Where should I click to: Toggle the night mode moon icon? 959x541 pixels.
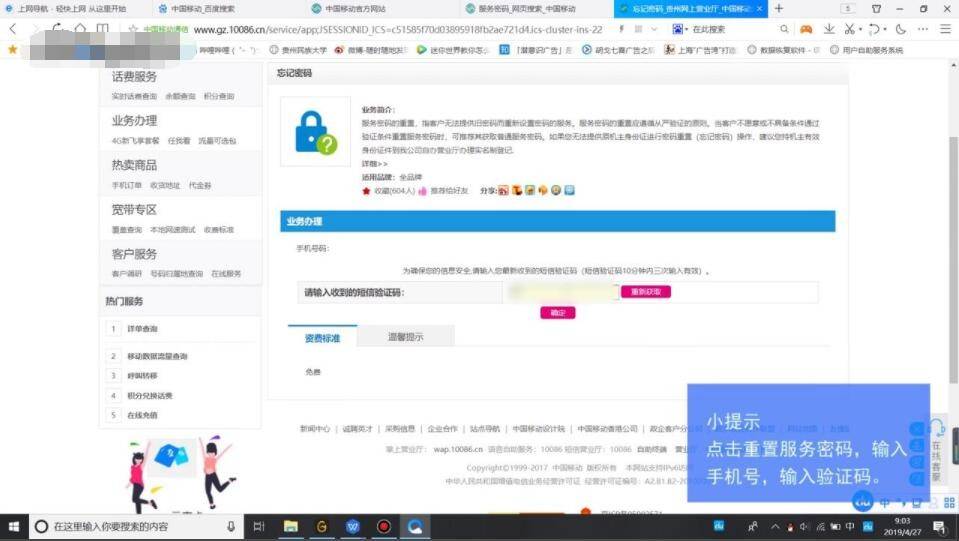(901, 29)
